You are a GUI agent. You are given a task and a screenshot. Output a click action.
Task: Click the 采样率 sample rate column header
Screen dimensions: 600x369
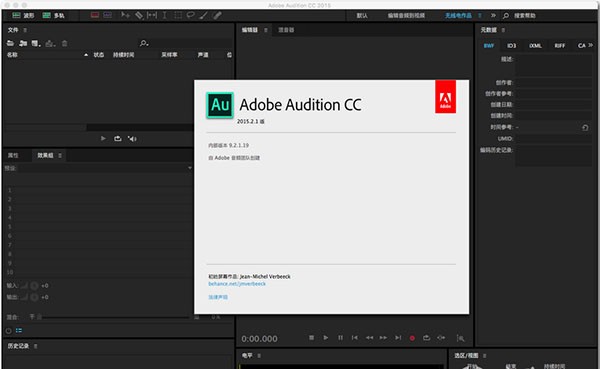(x=169, y=55)
